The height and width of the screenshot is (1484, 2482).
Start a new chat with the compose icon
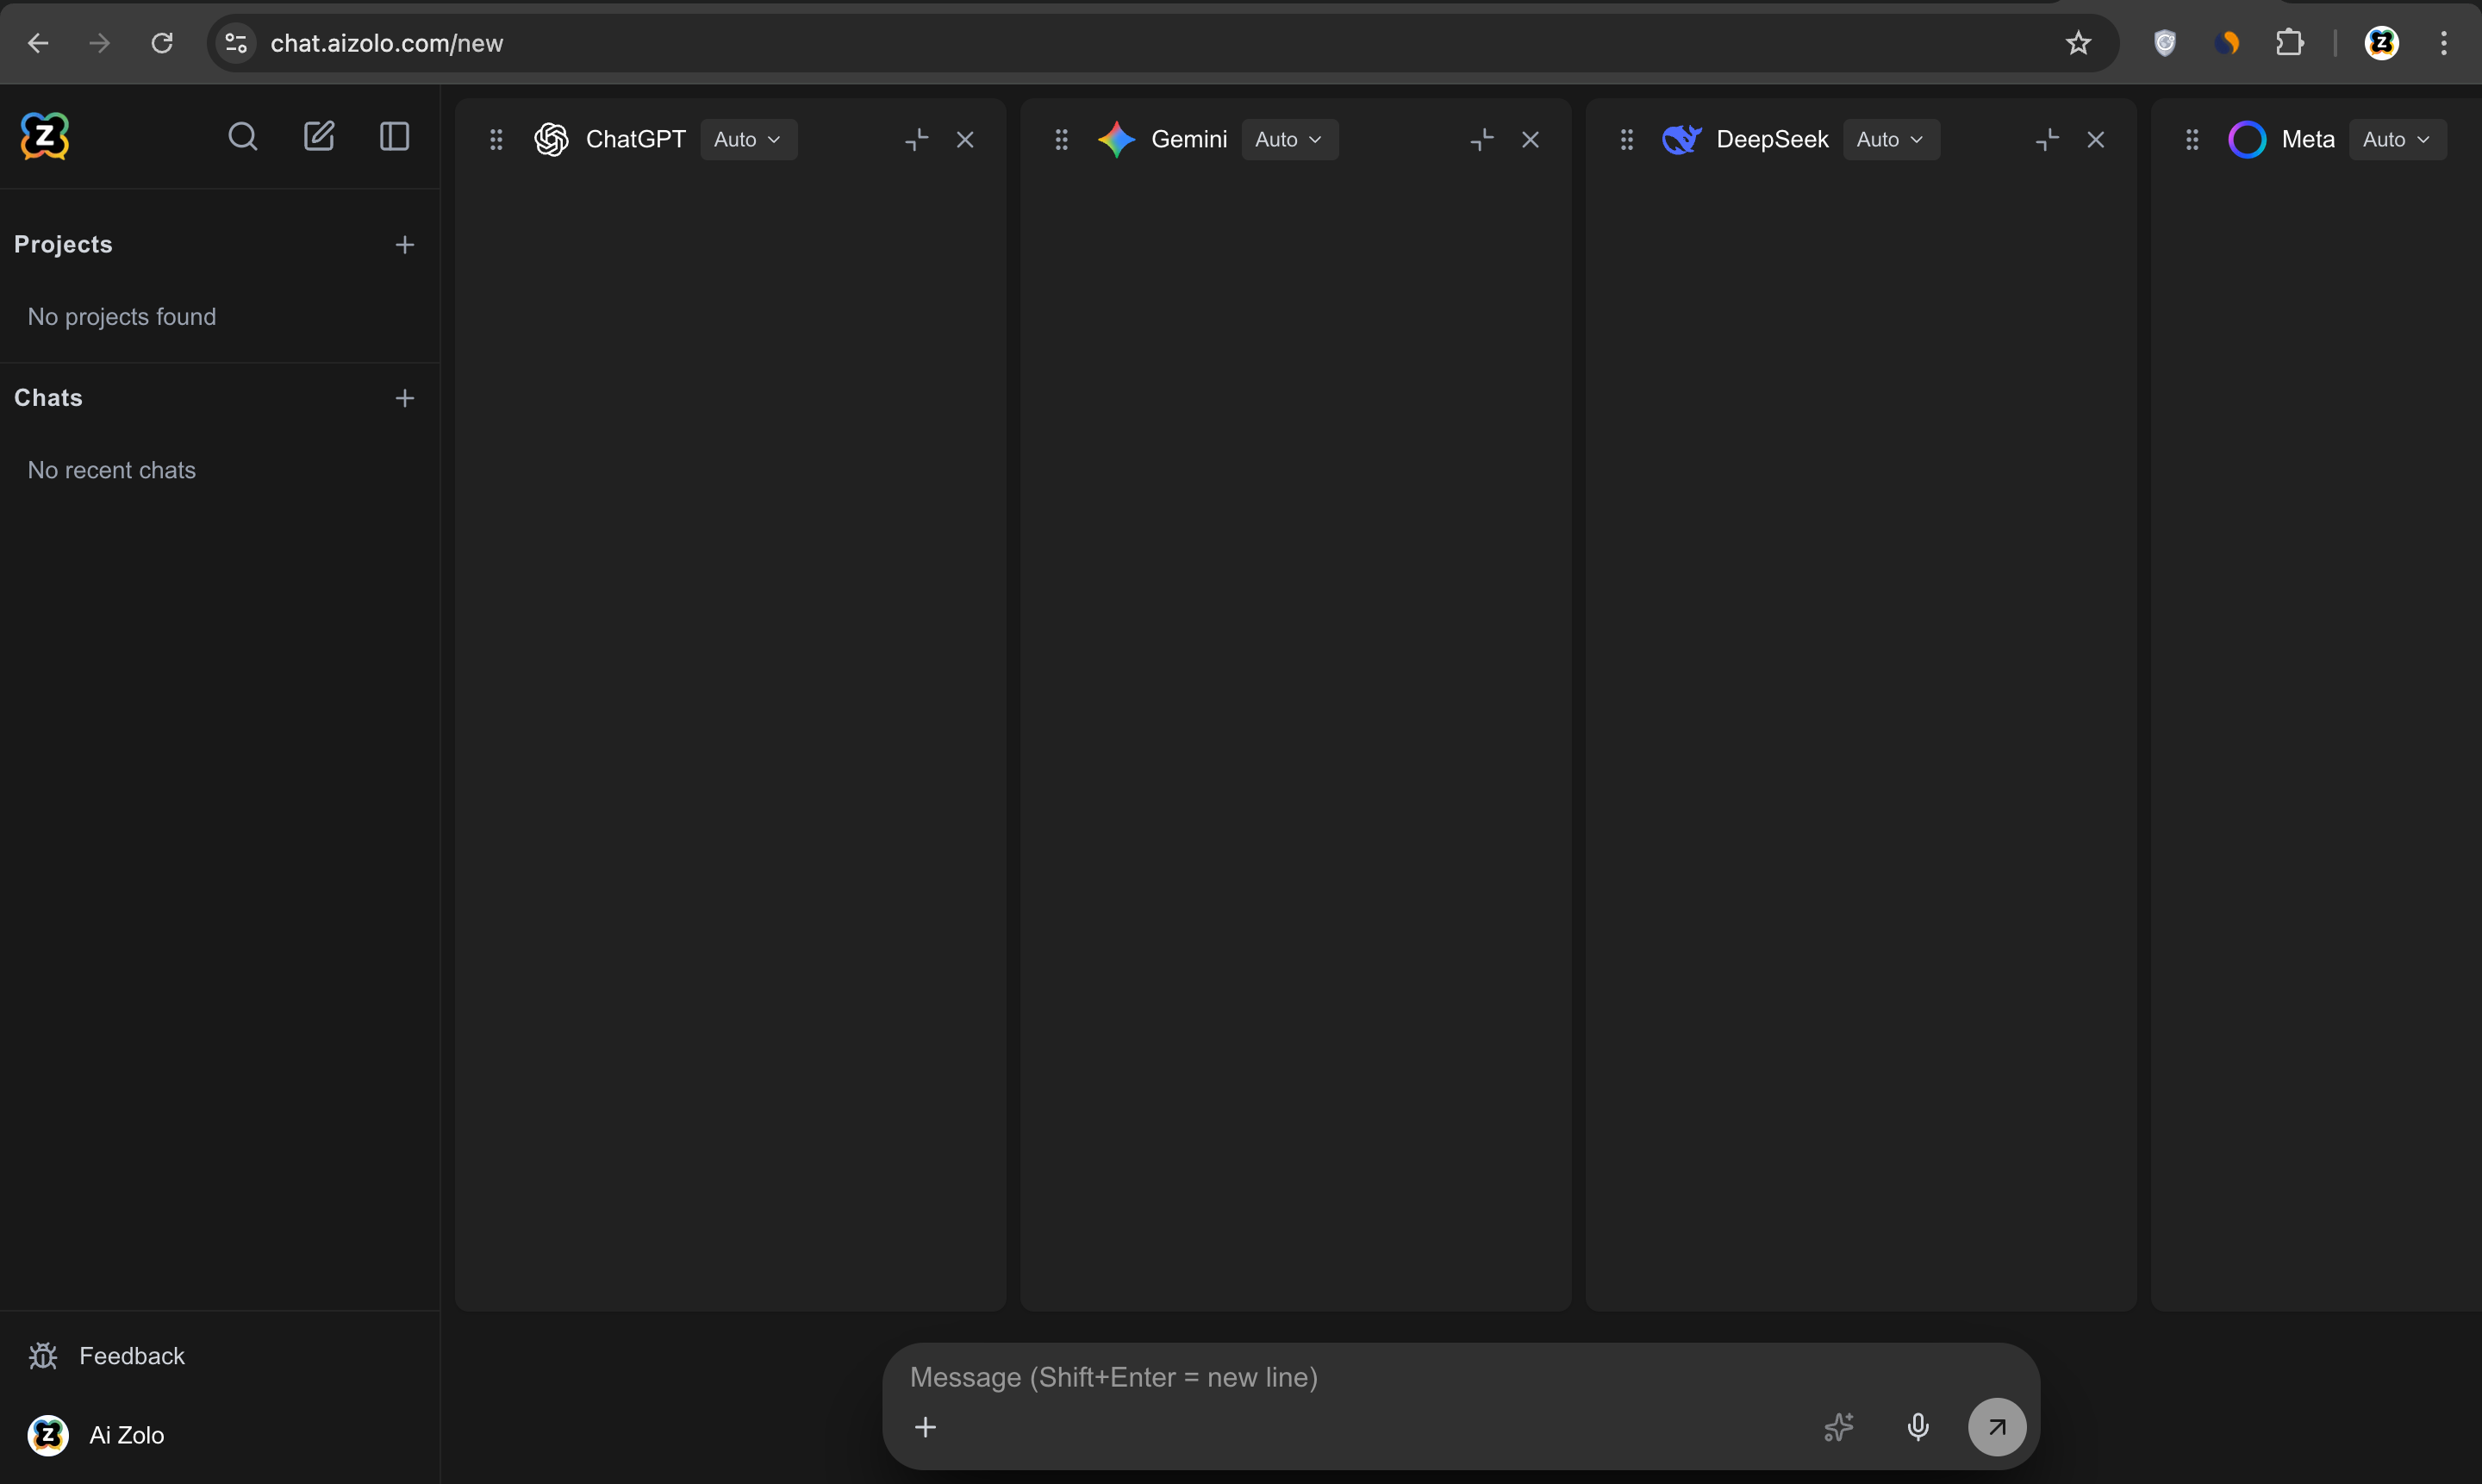point(319,136)
